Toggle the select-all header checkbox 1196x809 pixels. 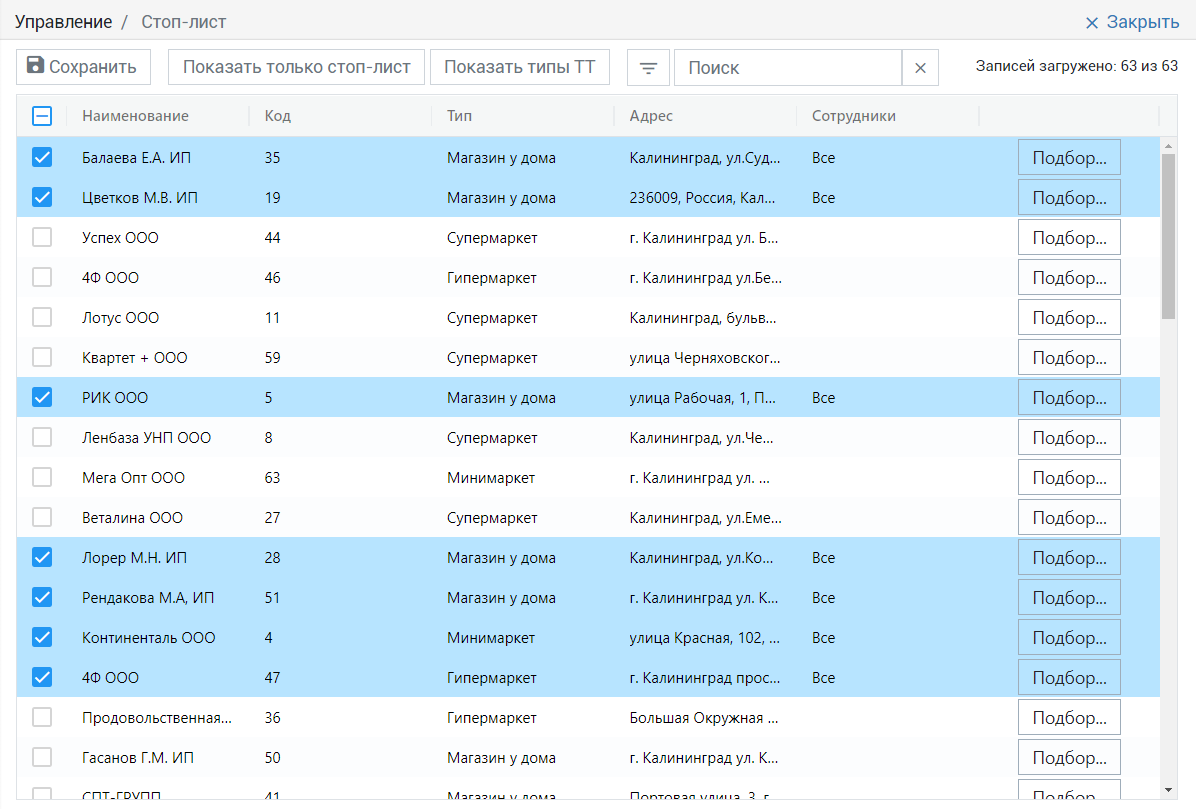coord(42,116)
